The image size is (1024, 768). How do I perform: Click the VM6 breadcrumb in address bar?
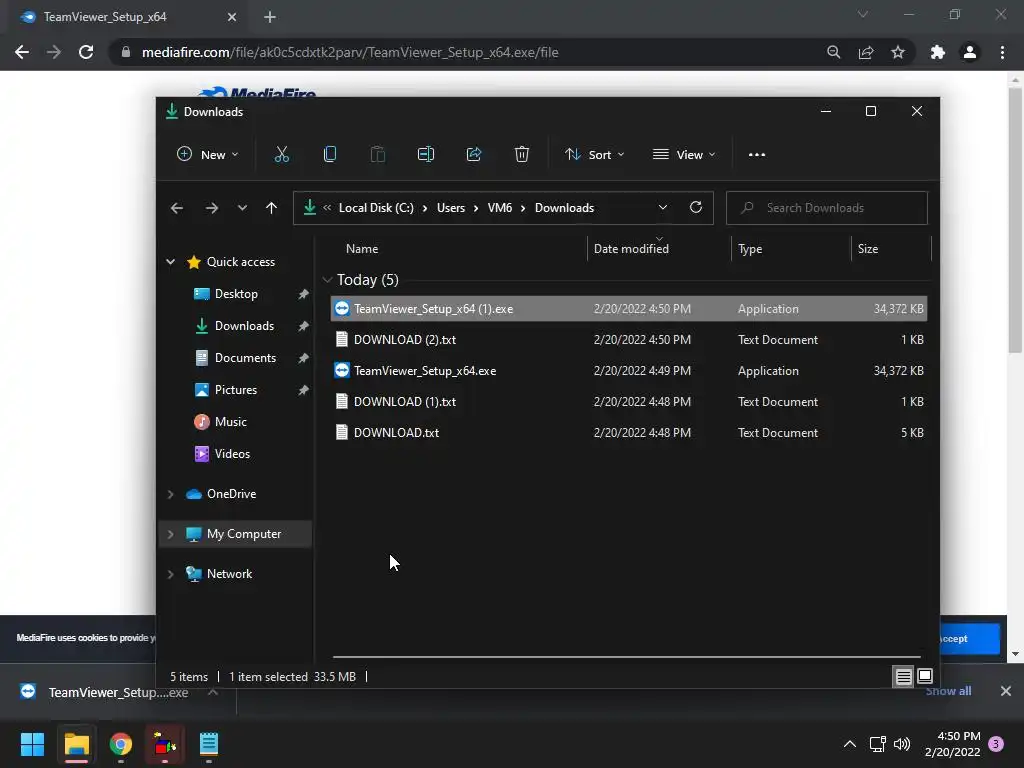pos(500,208)
